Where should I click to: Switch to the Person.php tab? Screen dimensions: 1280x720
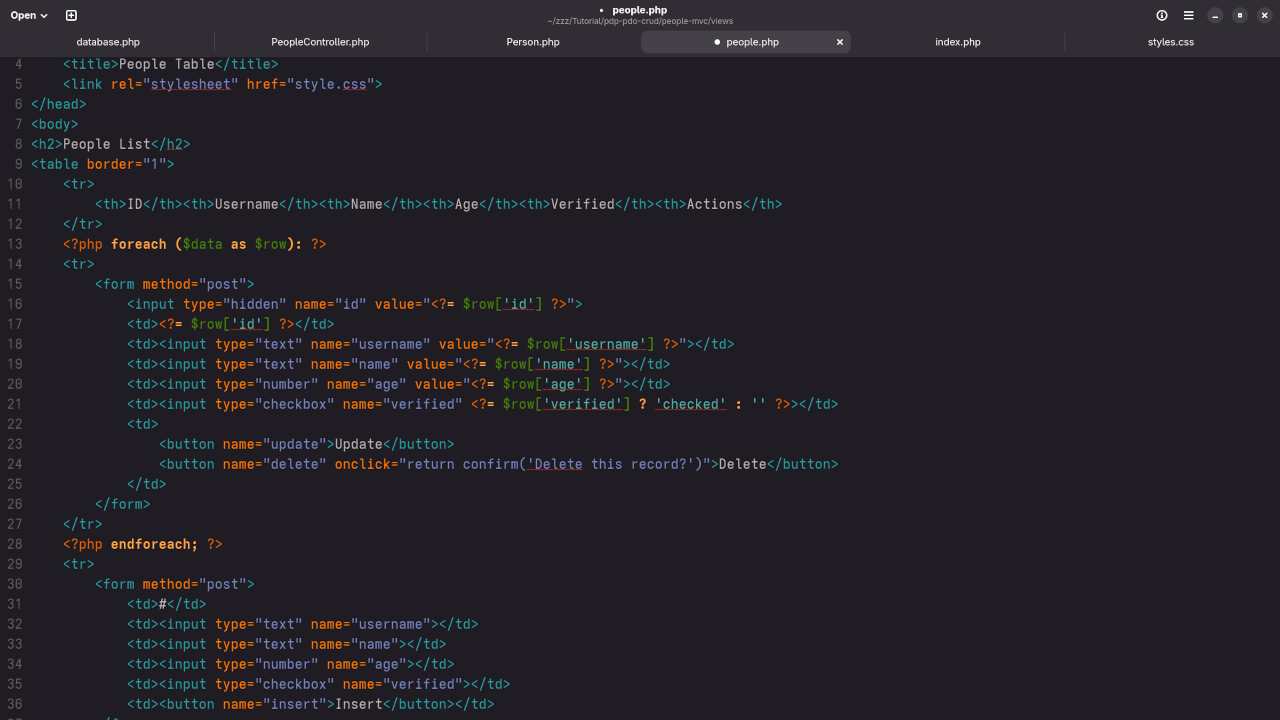pos(533,42)
